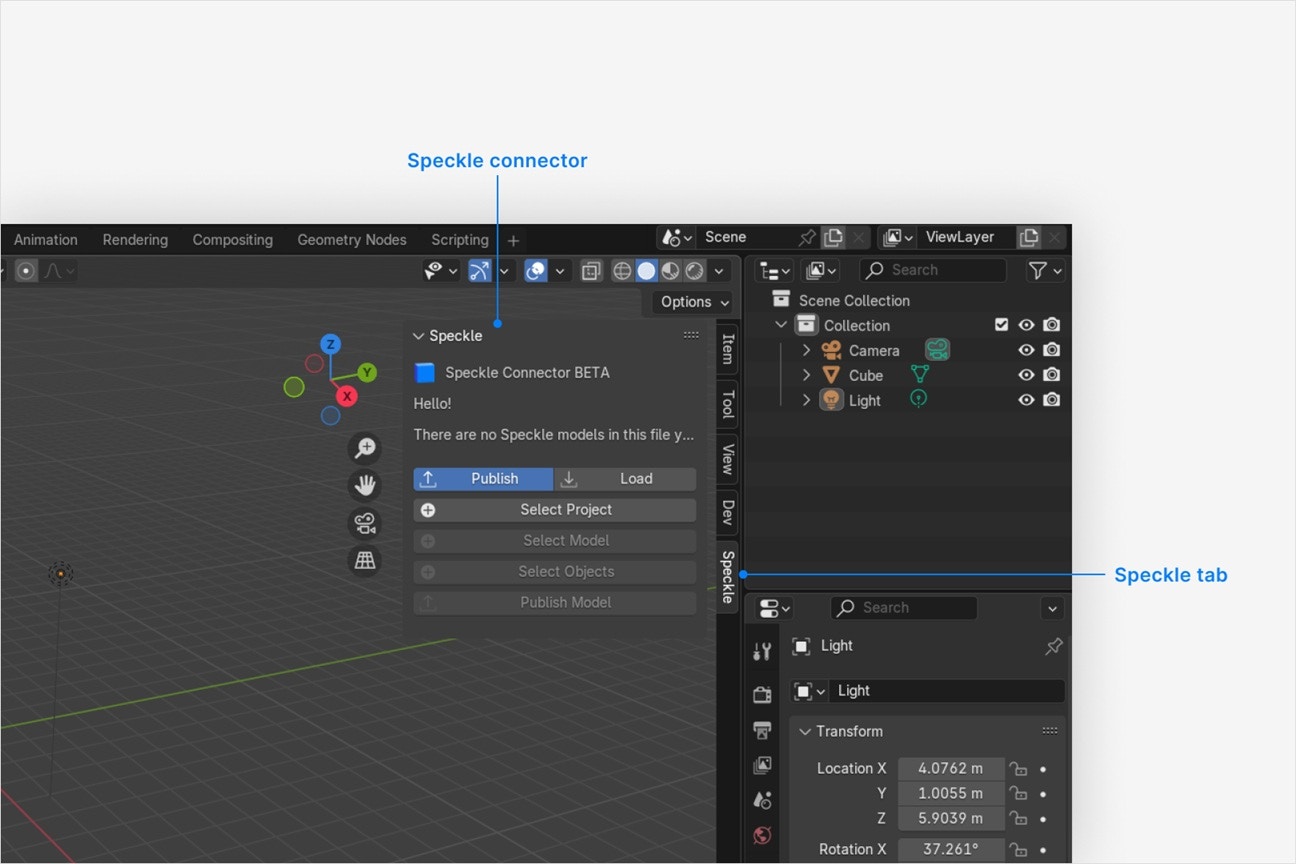Switch to the Geometry Nodes workspace

click(x=352, y=240)
